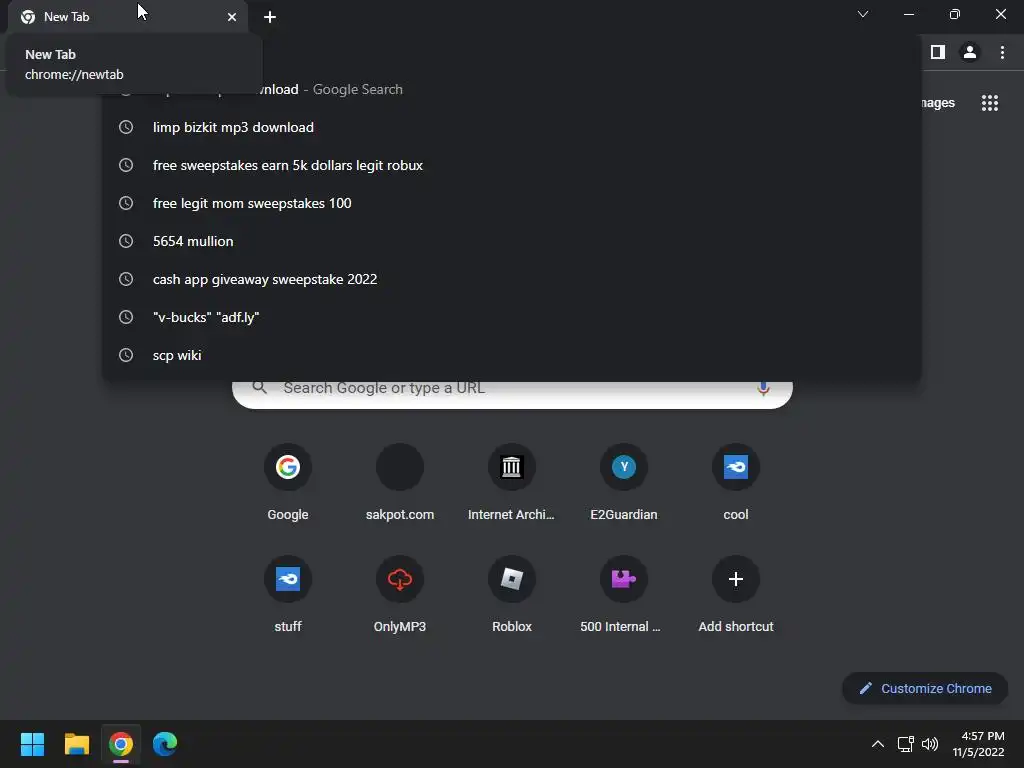The height and width of the screenshot is (768, 1024).
Task: Open a new tab with the plus button
Action: coord(270,17)
